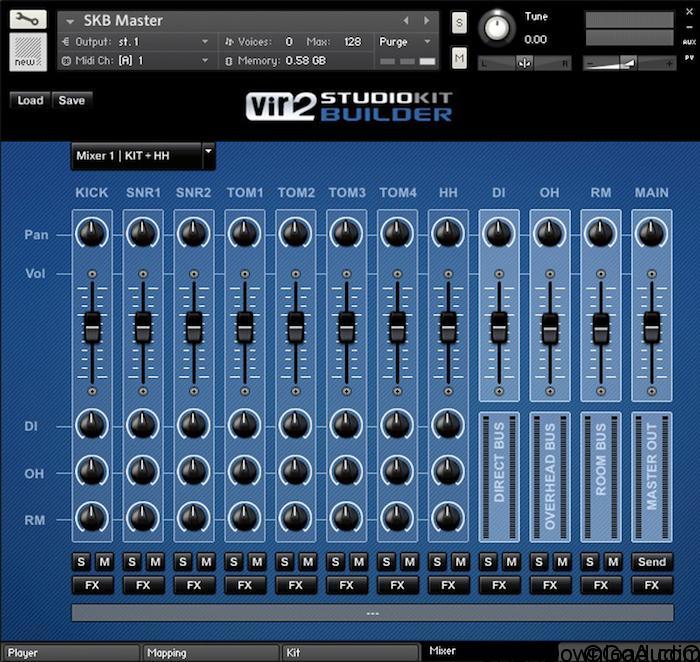
Task: Click the Tune knob
Action: pyautogui.click(x=496, y=28)
